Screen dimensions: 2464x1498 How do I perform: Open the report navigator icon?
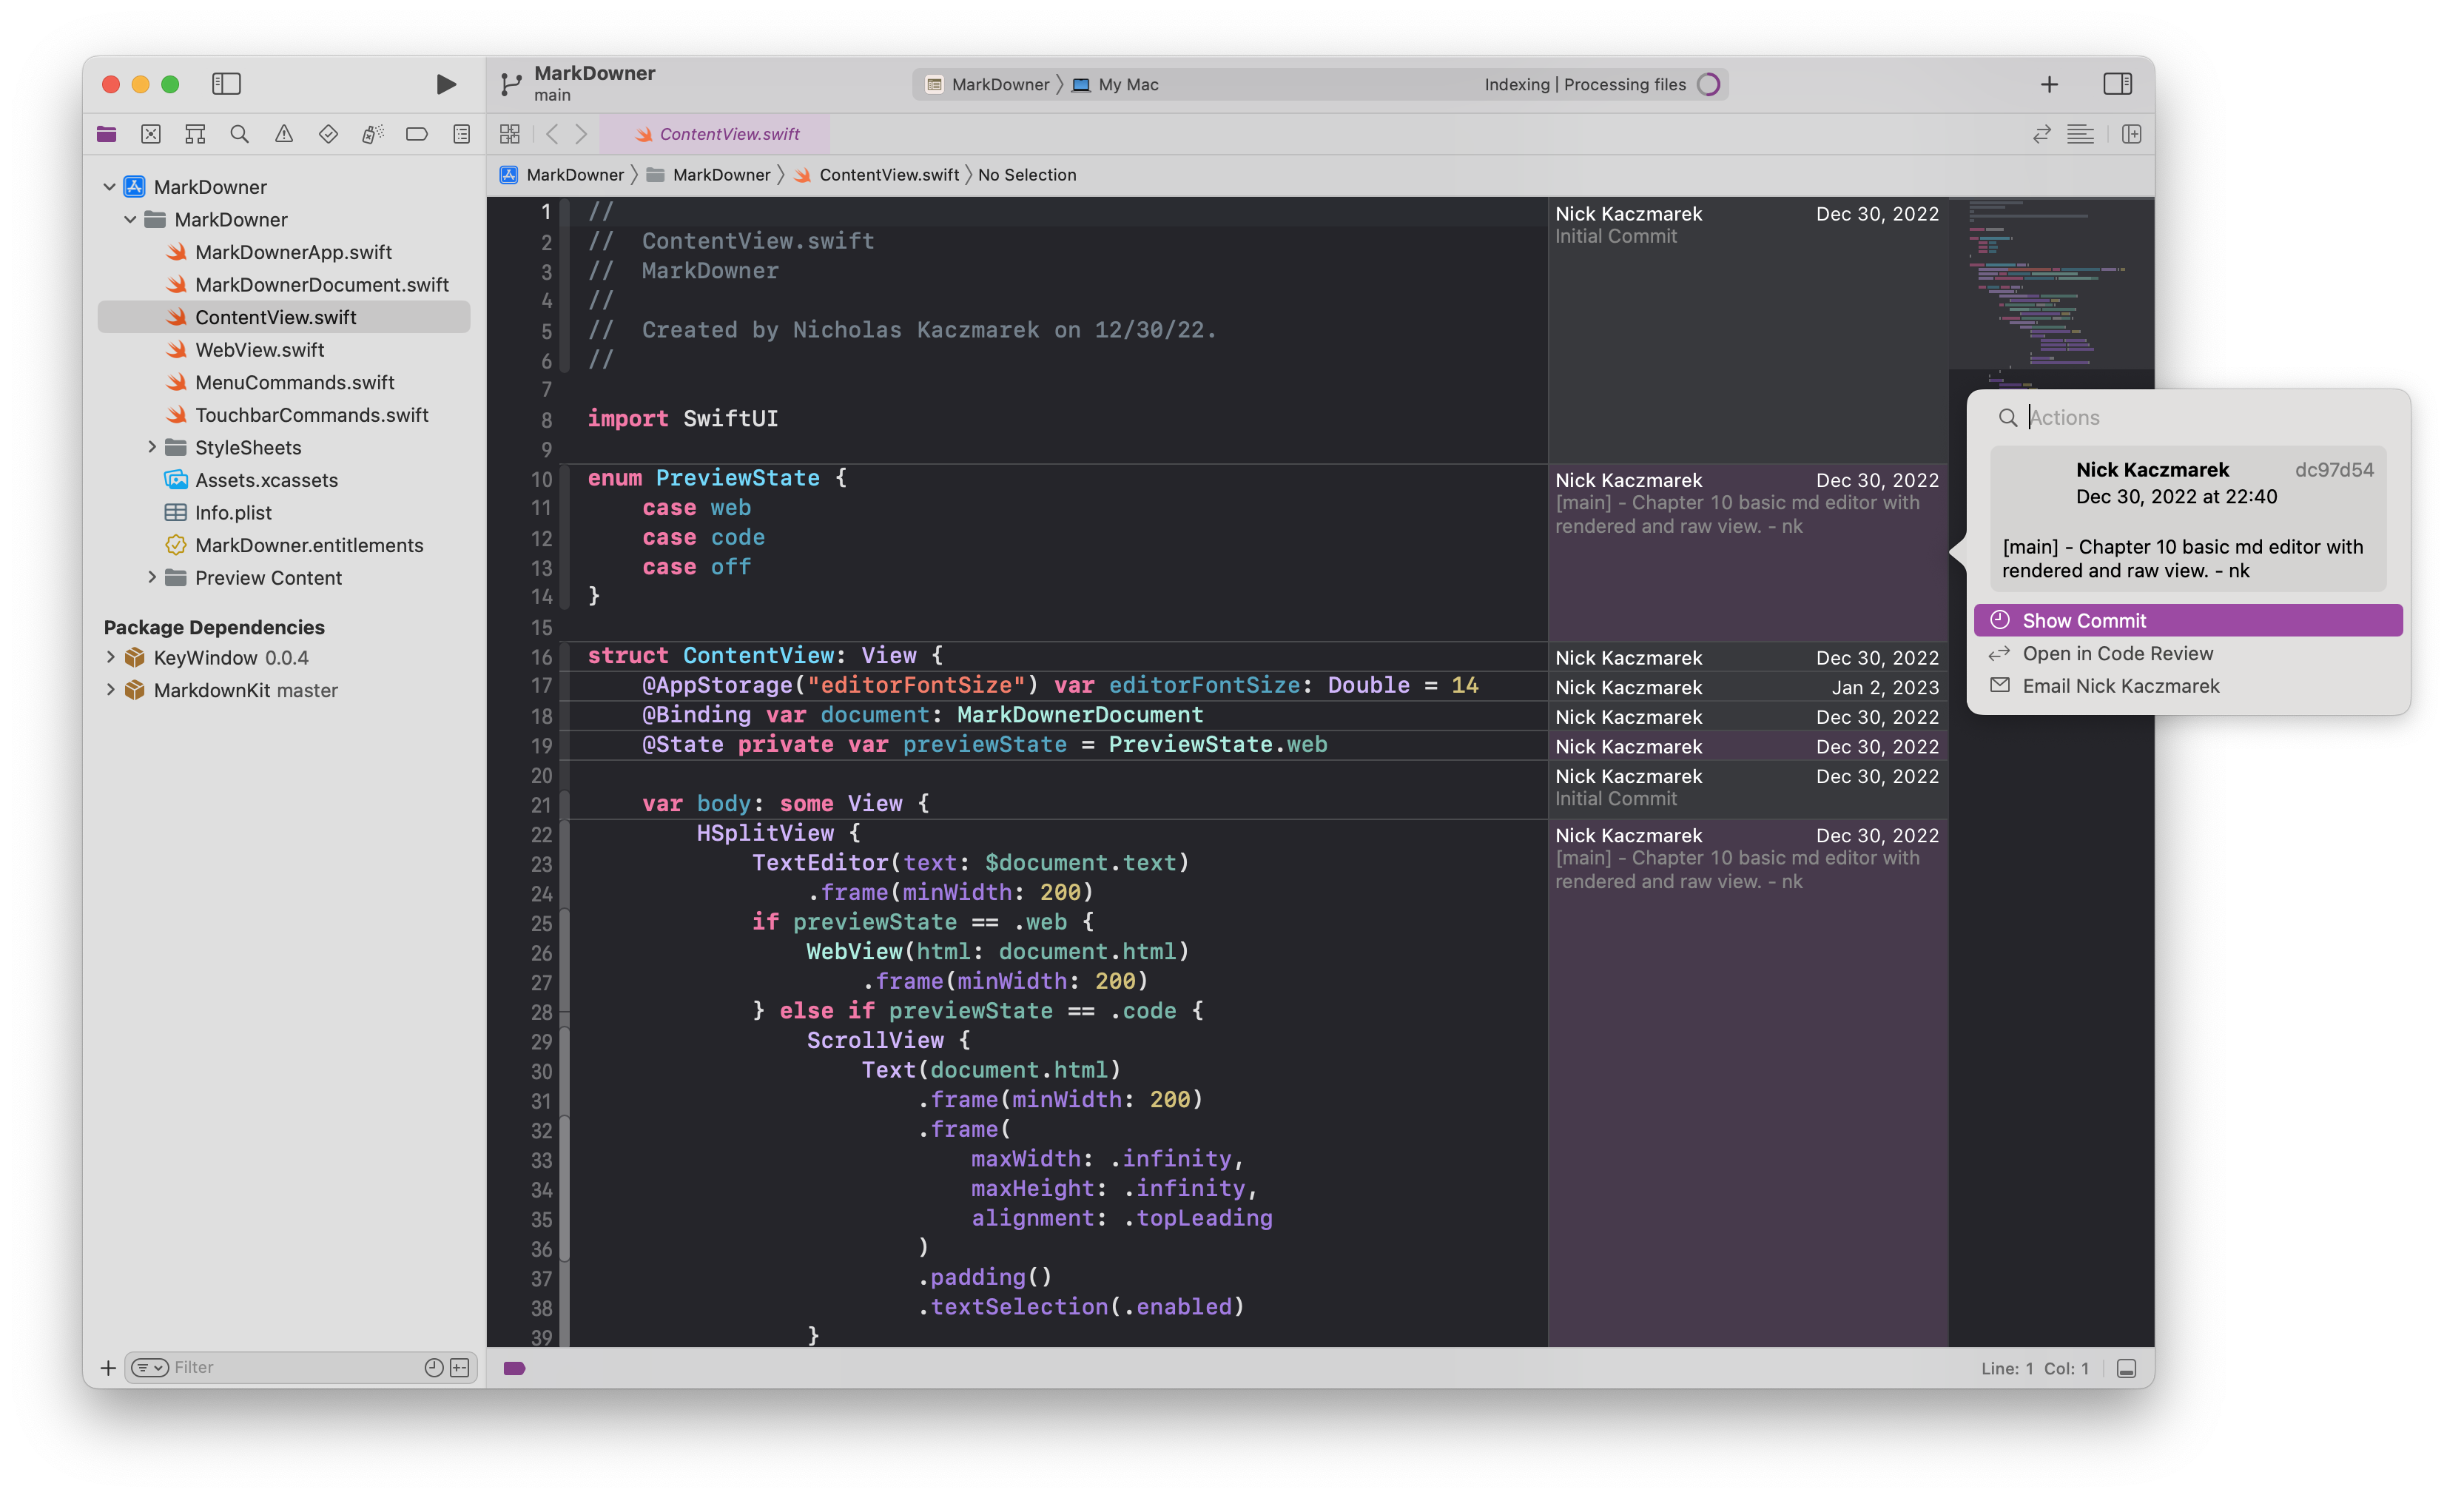[x=461, y=134]
